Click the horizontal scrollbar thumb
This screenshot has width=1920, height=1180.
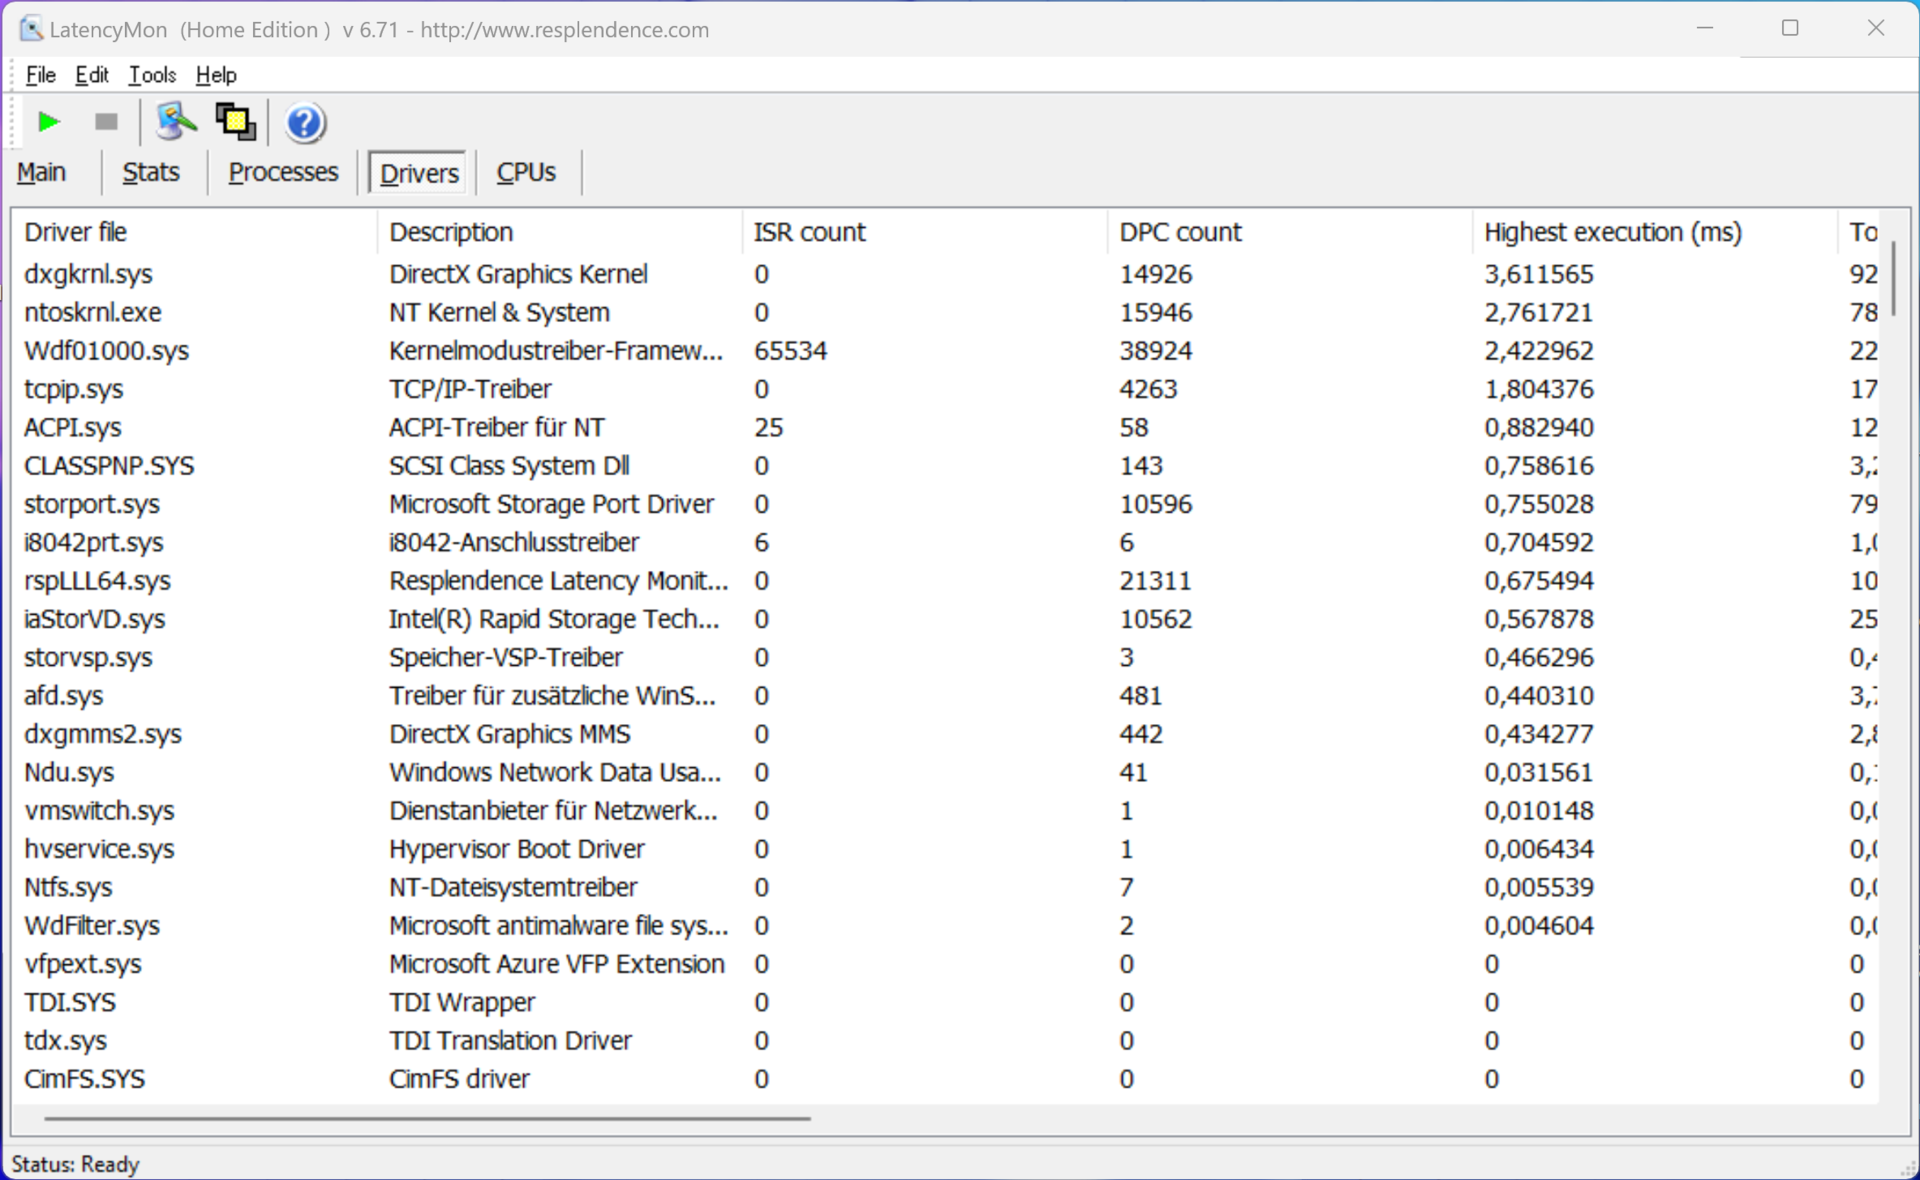pyautogui.click(x=427, y=1118)
